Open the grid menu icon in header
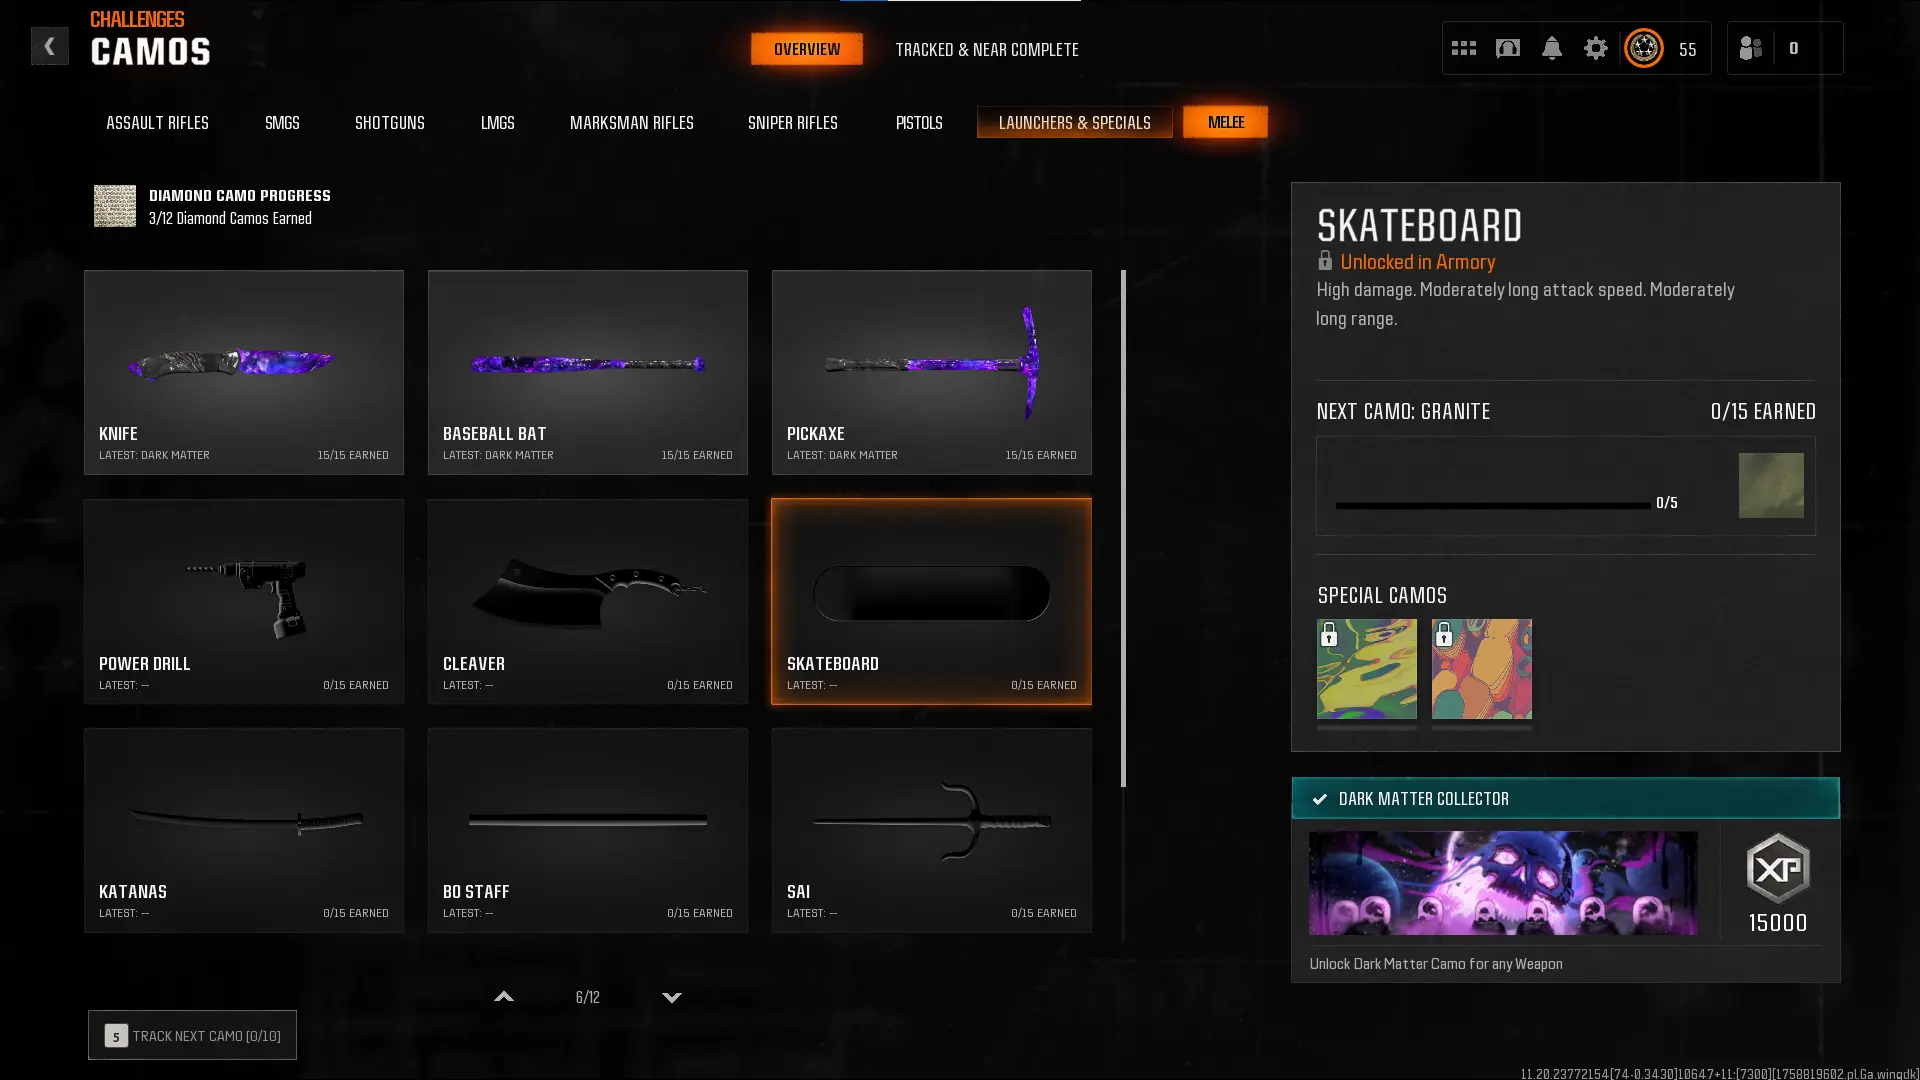This screenshot has width=1920, height=1080. (x=1463, y=48)
